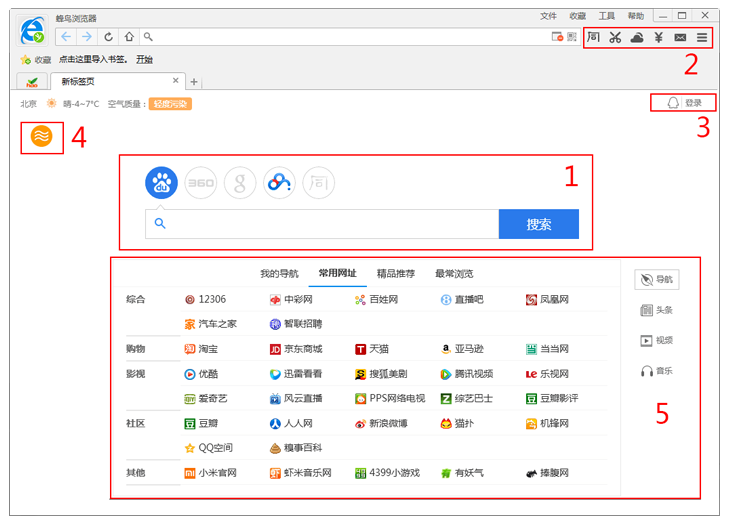Switch to the 我的导航 tab
This screenshot has width=729, height=521.
coord(279,274)
